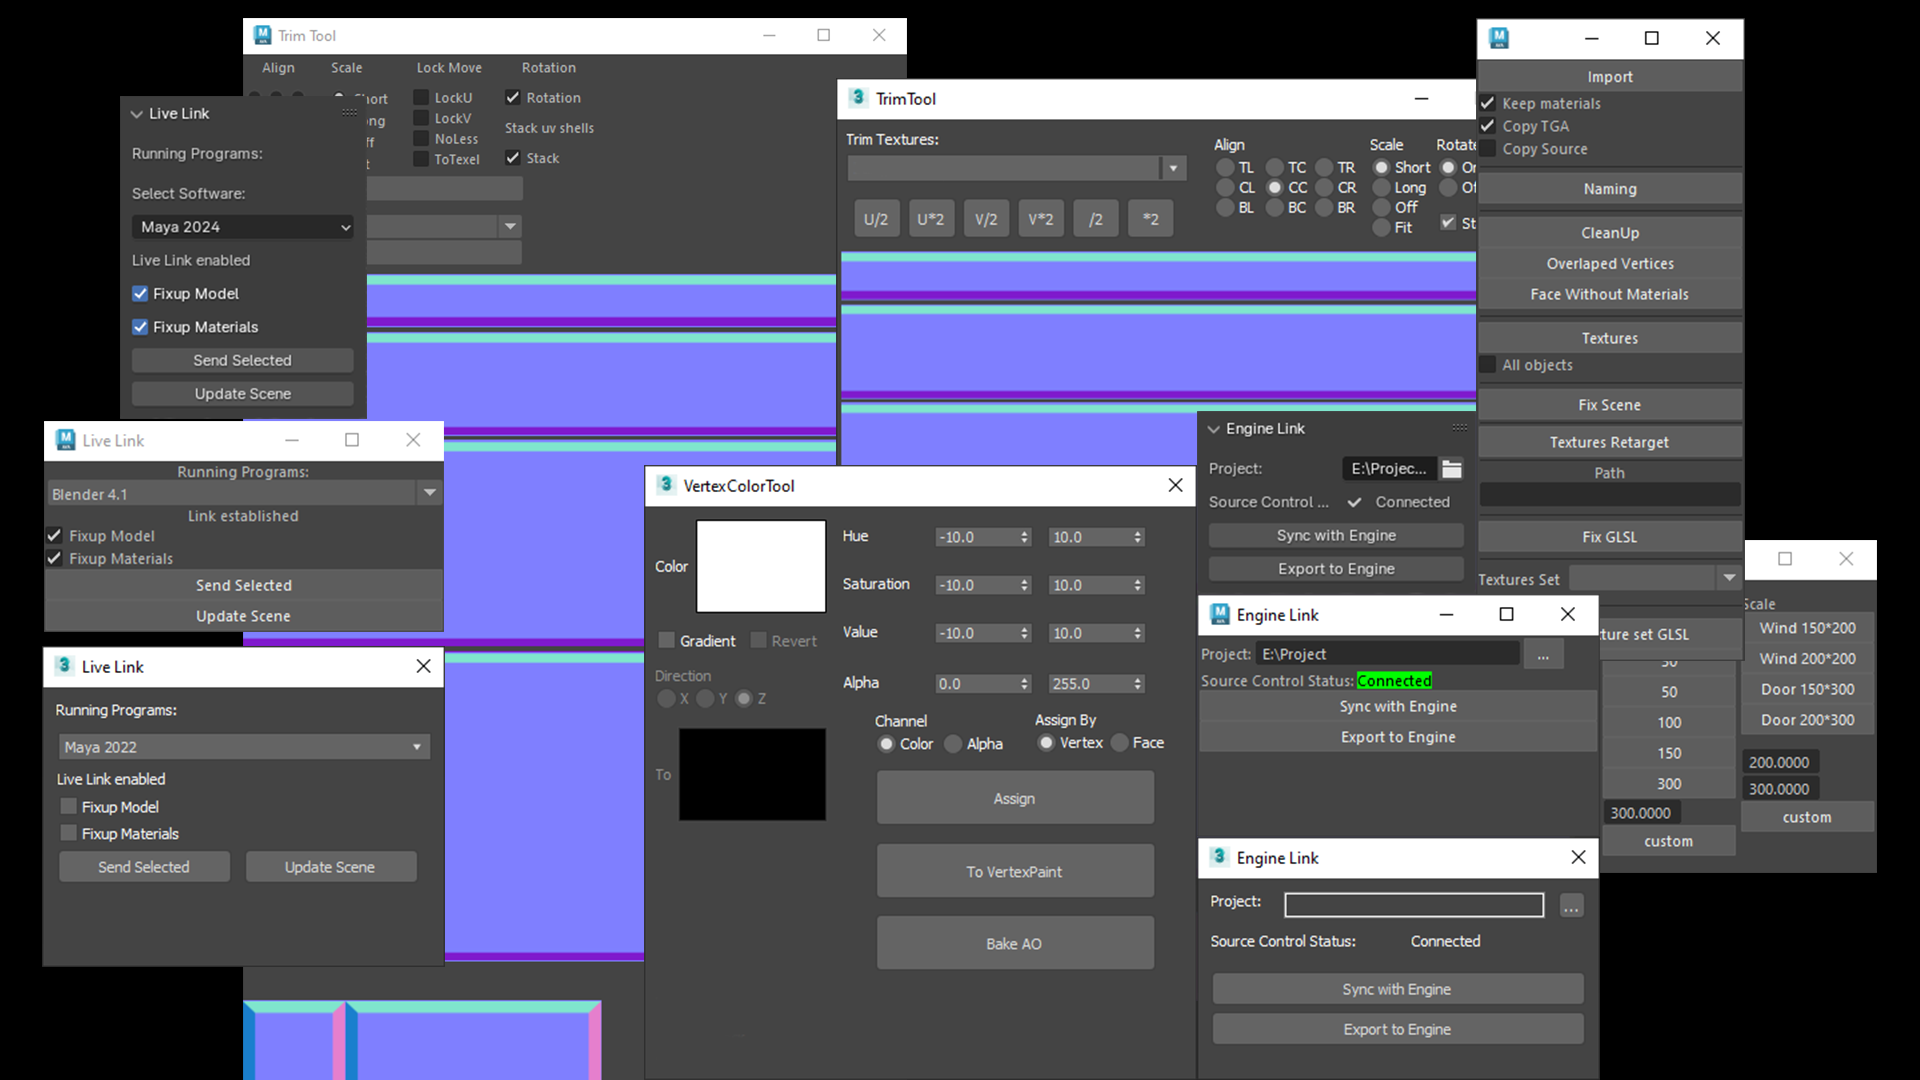Click the empty Project input field
This screenshot has height=1080, width=1920.
point(1414,905)
